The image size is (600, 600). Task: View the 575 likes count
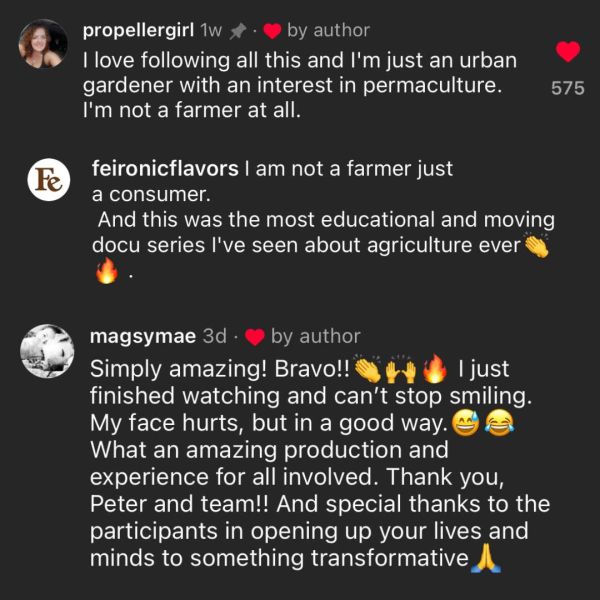pyautogui.click(x=567, y=88)
